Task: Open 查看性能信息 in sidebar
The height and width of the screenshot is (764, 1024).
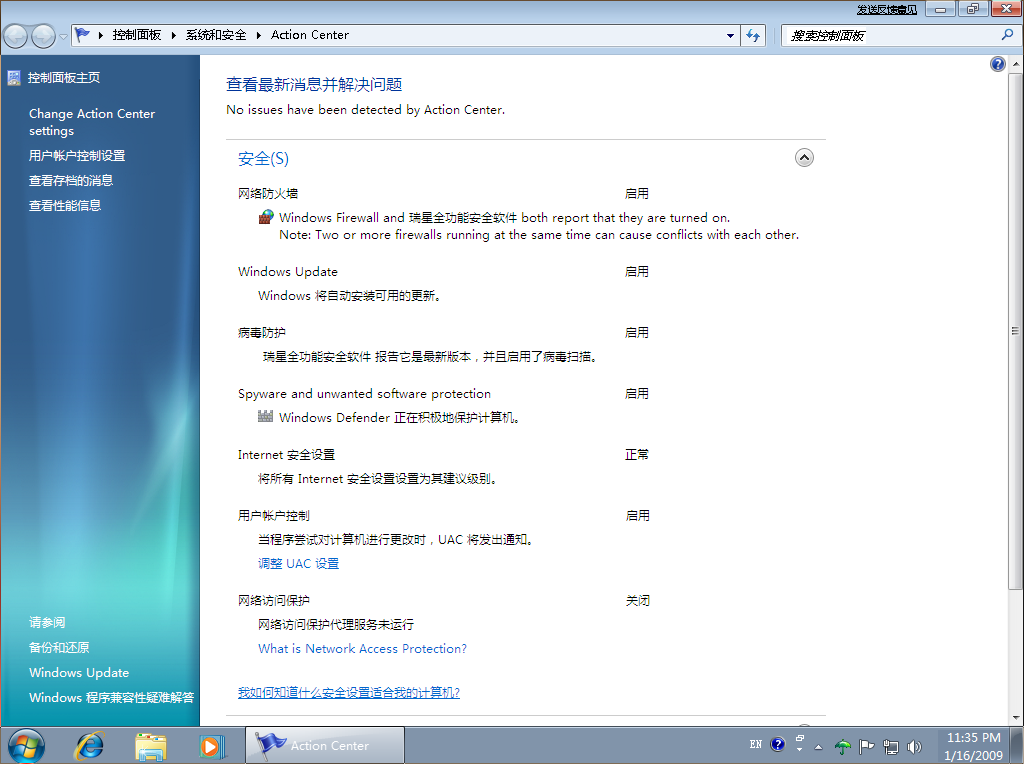Action: click(x=65, y=205)
